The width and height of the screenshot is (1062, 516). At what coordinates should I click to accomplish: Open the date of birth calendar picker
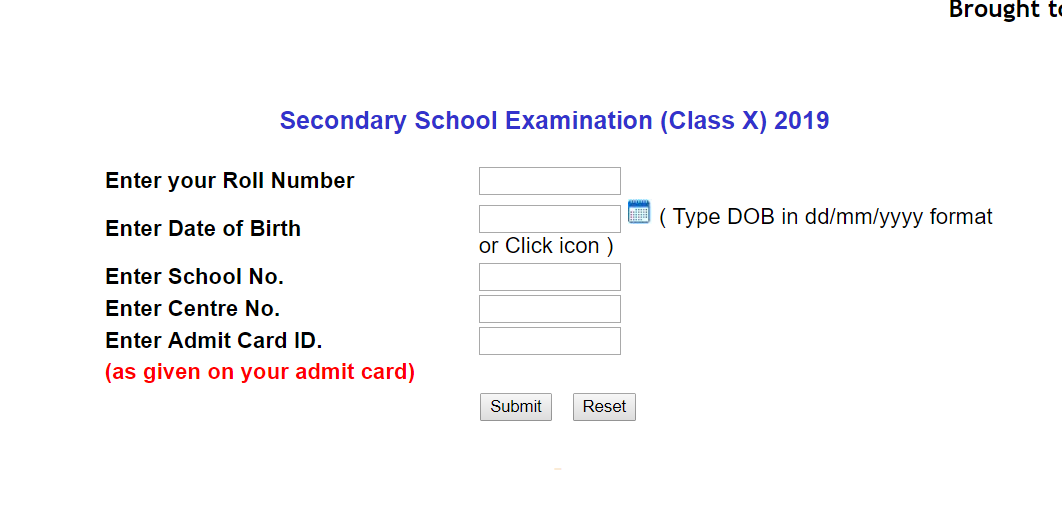638,211
